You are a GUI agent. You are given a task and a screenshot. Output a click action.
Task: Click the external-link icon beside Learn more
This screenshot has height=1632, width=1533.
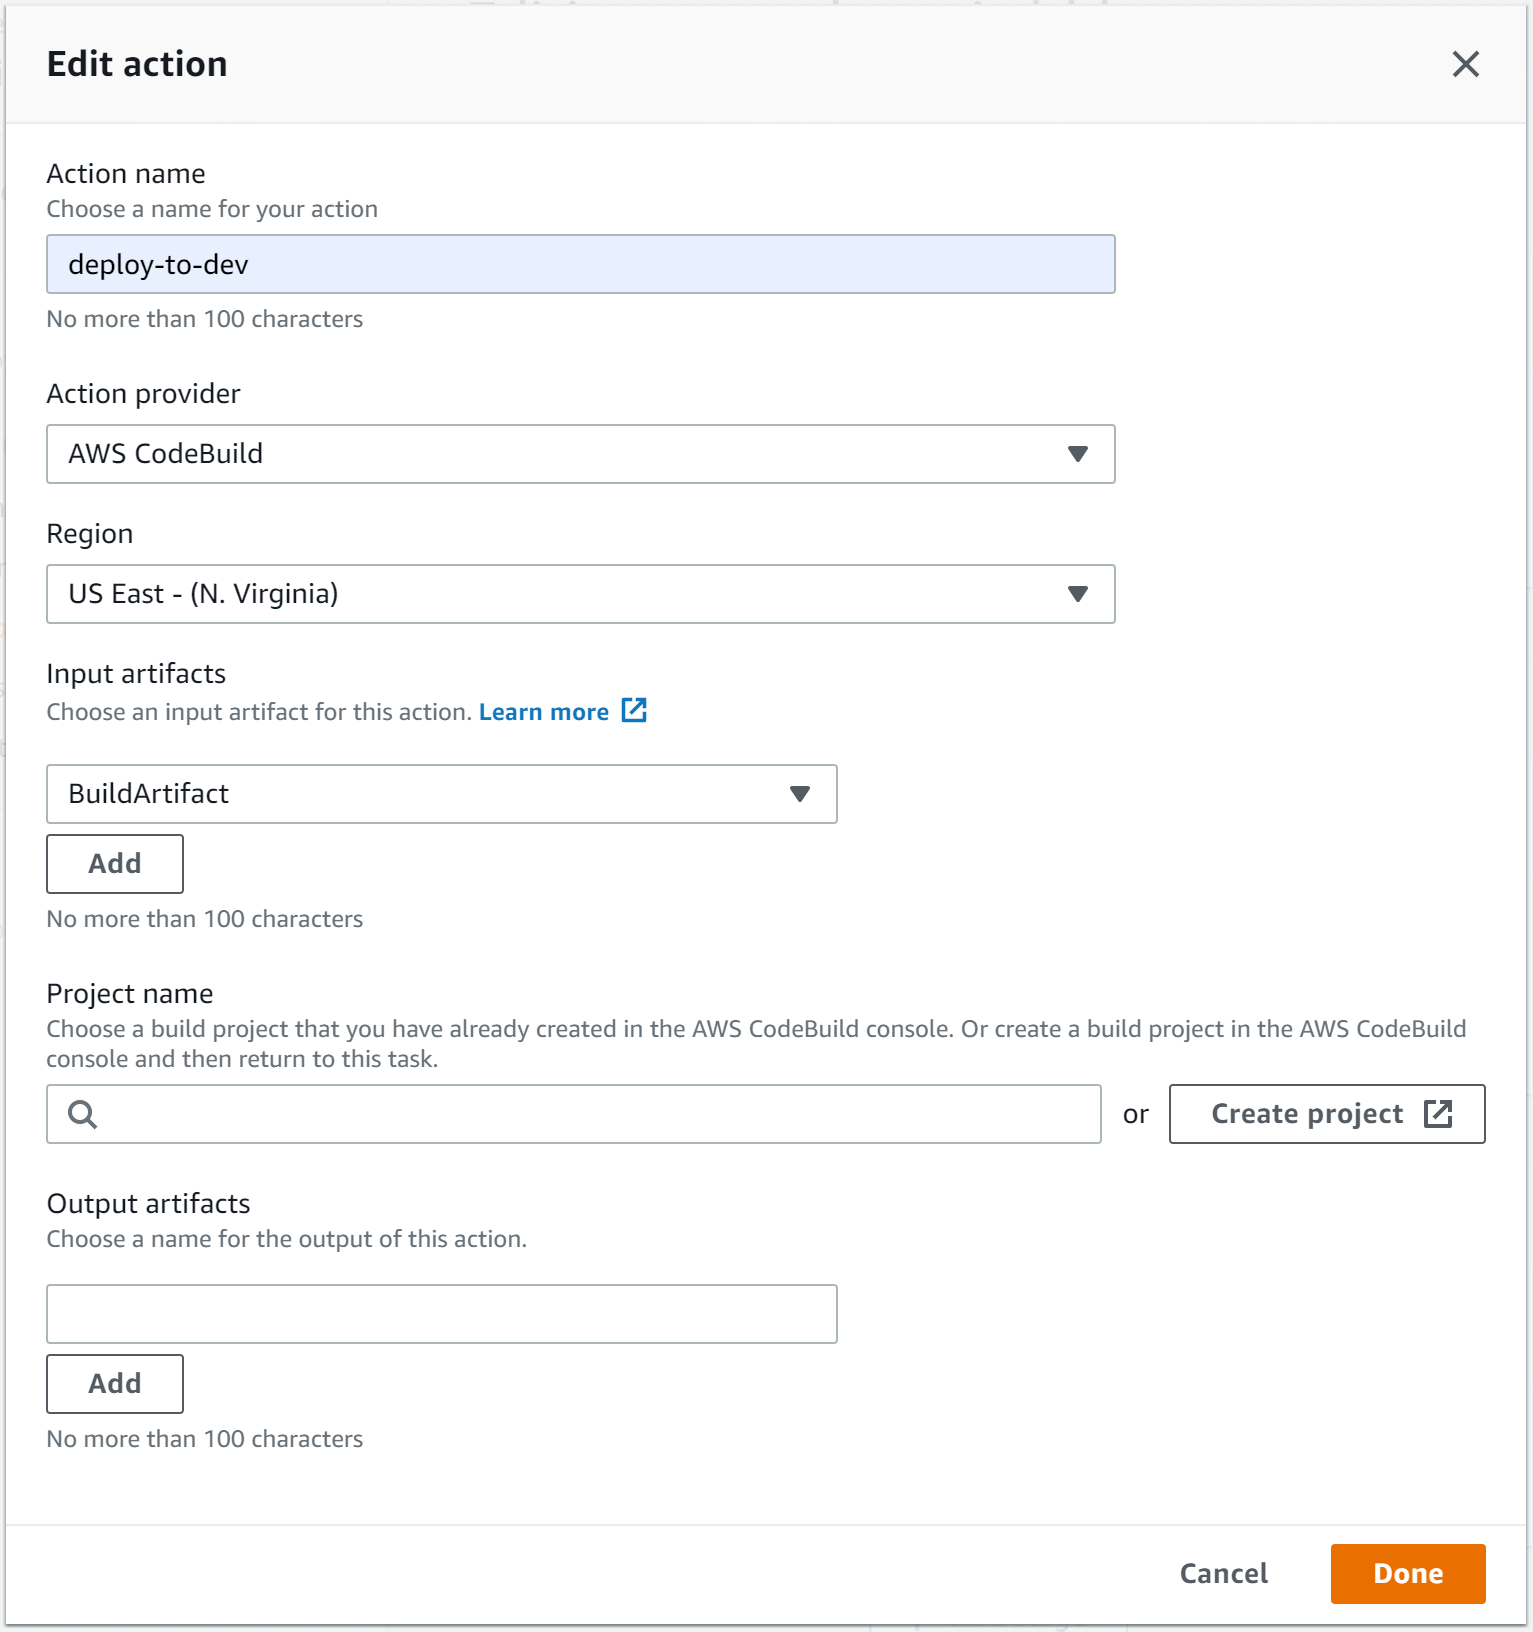635,710
